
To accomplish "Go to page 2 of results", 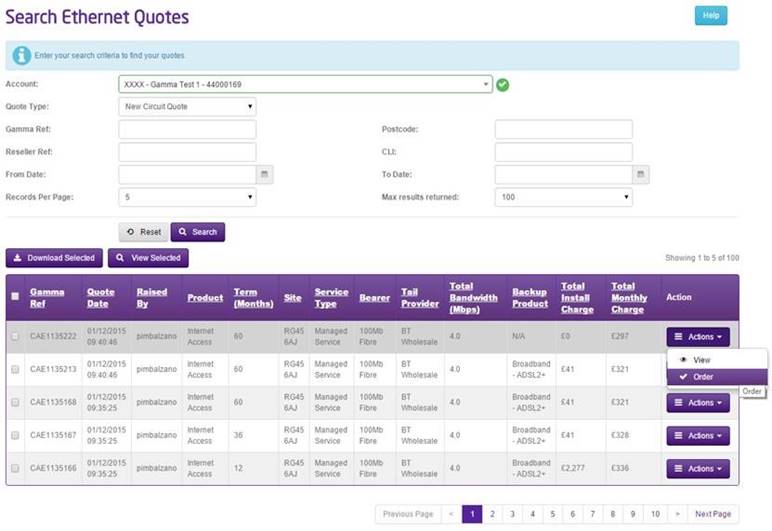I will (492, 514).
